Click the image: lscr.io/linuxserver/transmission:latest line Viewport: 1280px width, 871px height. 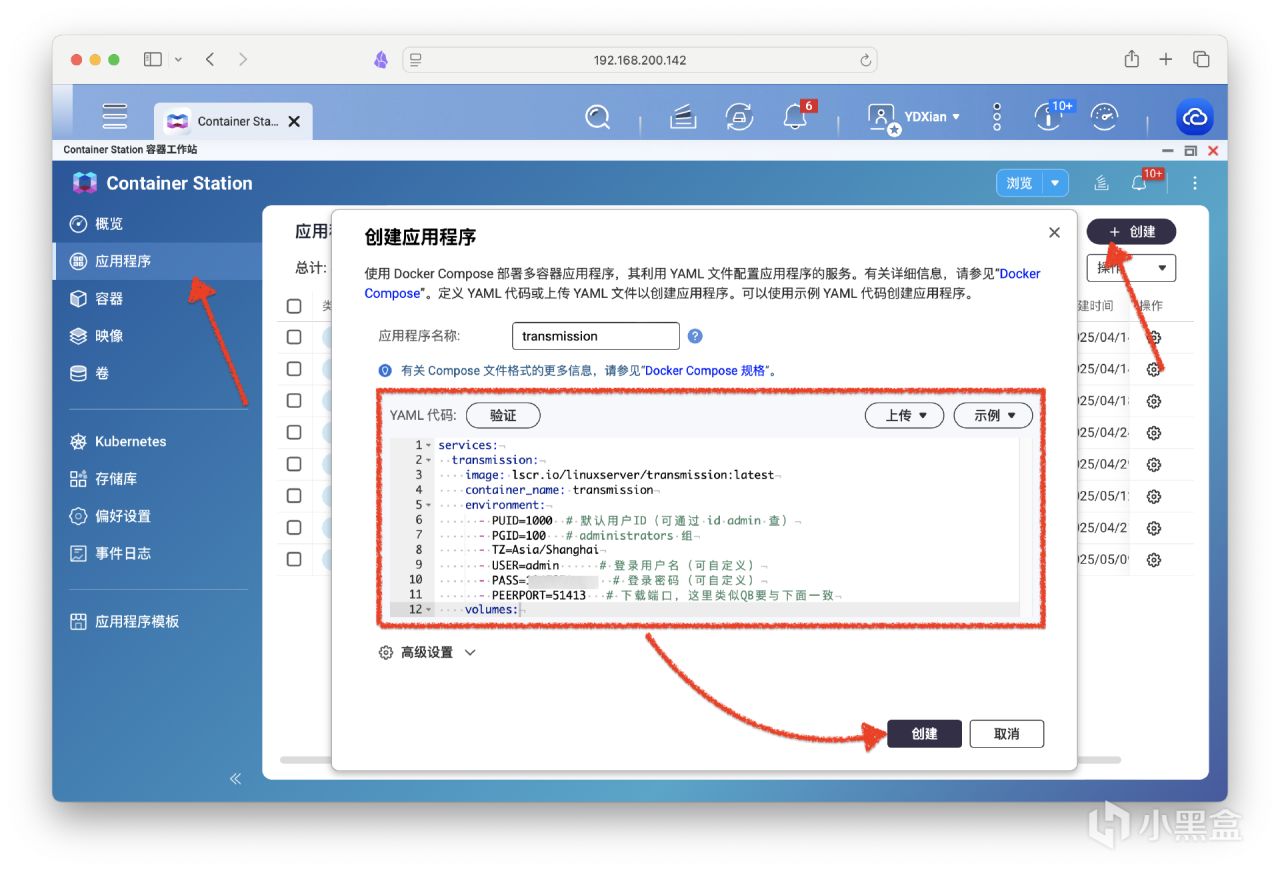(620, 475)
